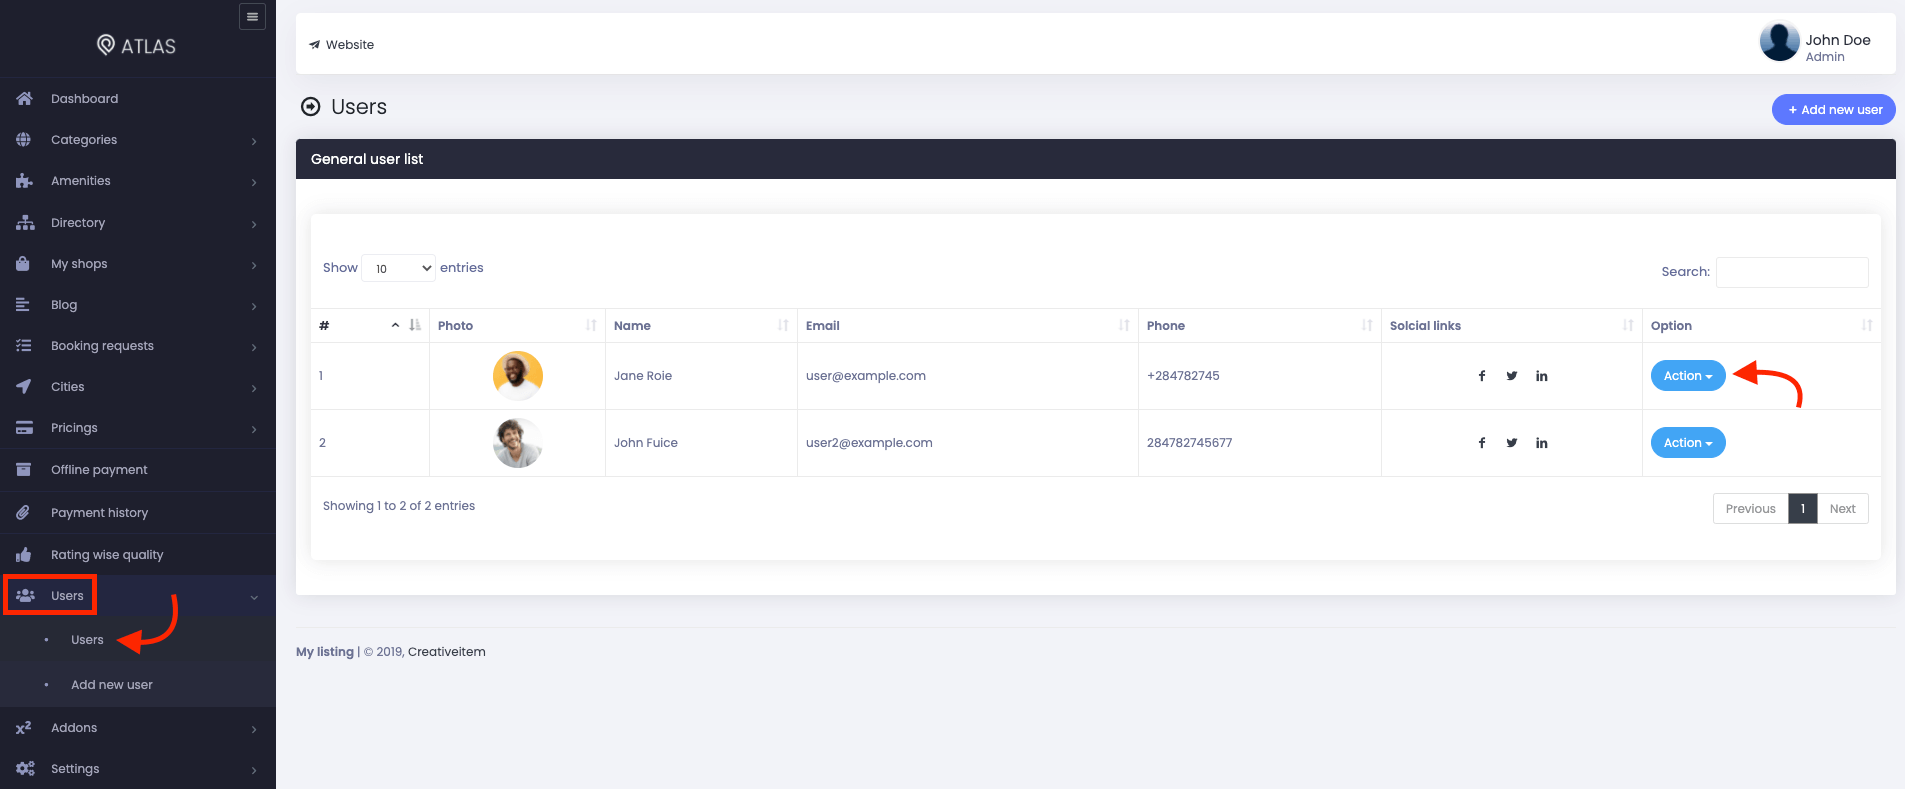The height and width of the screenshot is (789, 1905).
Task: Expand the Directory submenu chevron
Action: coord(254,224)
